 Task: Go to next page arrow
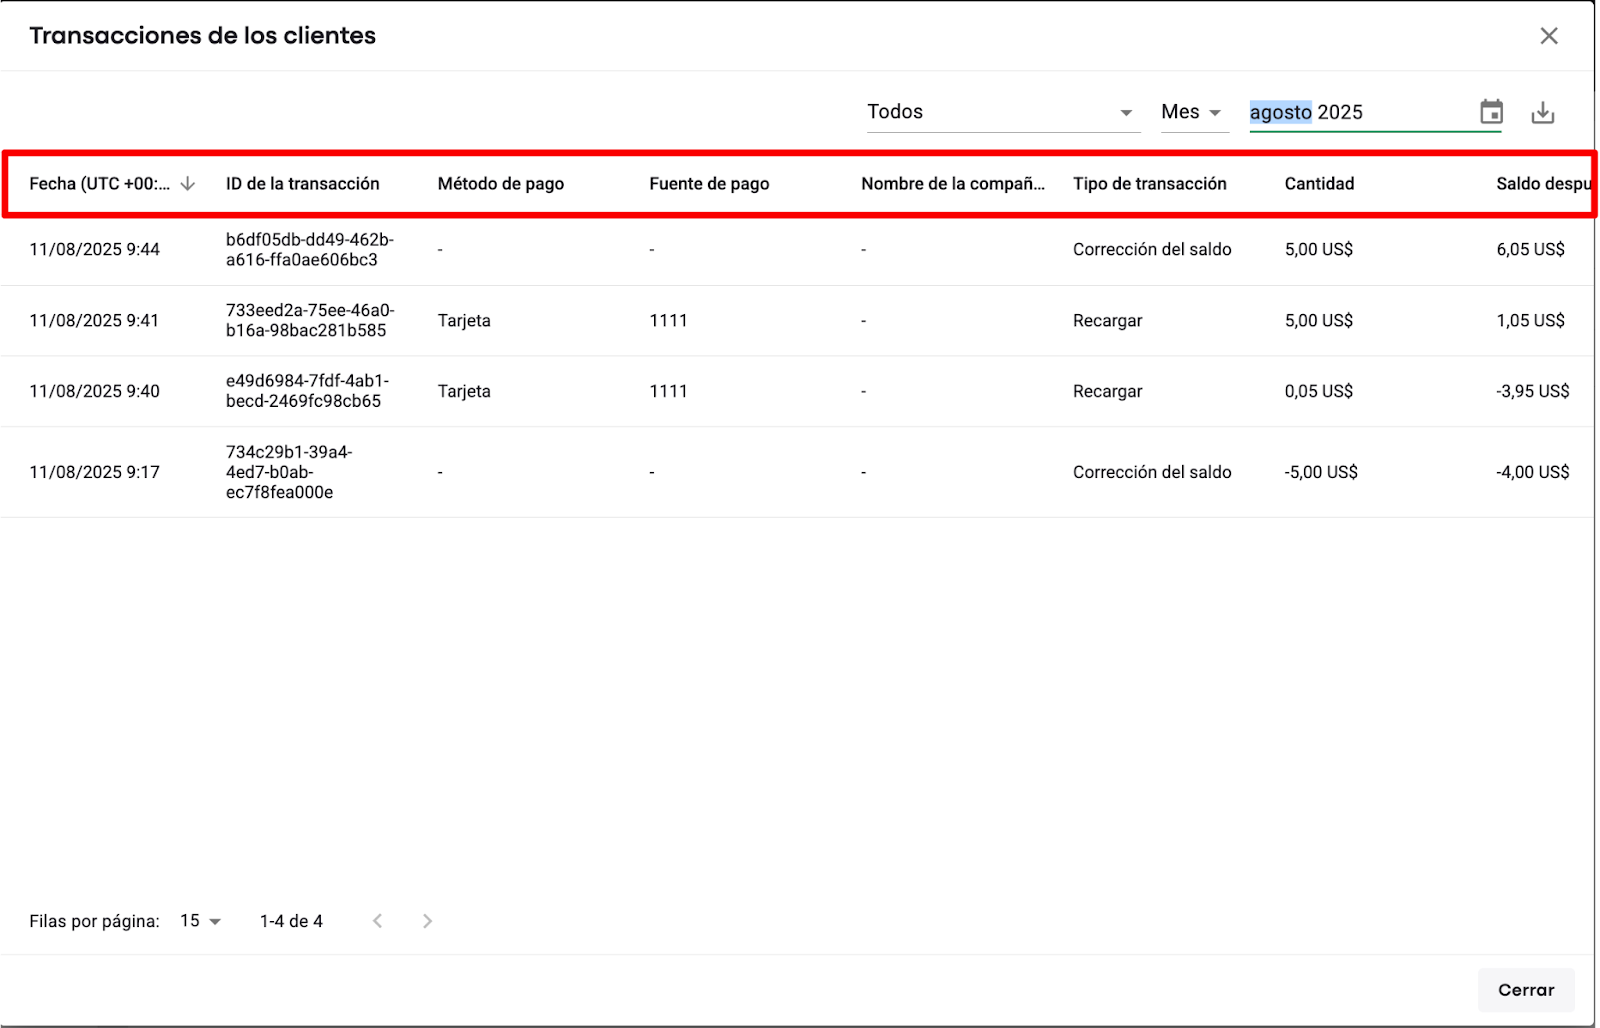coord(427,921)
